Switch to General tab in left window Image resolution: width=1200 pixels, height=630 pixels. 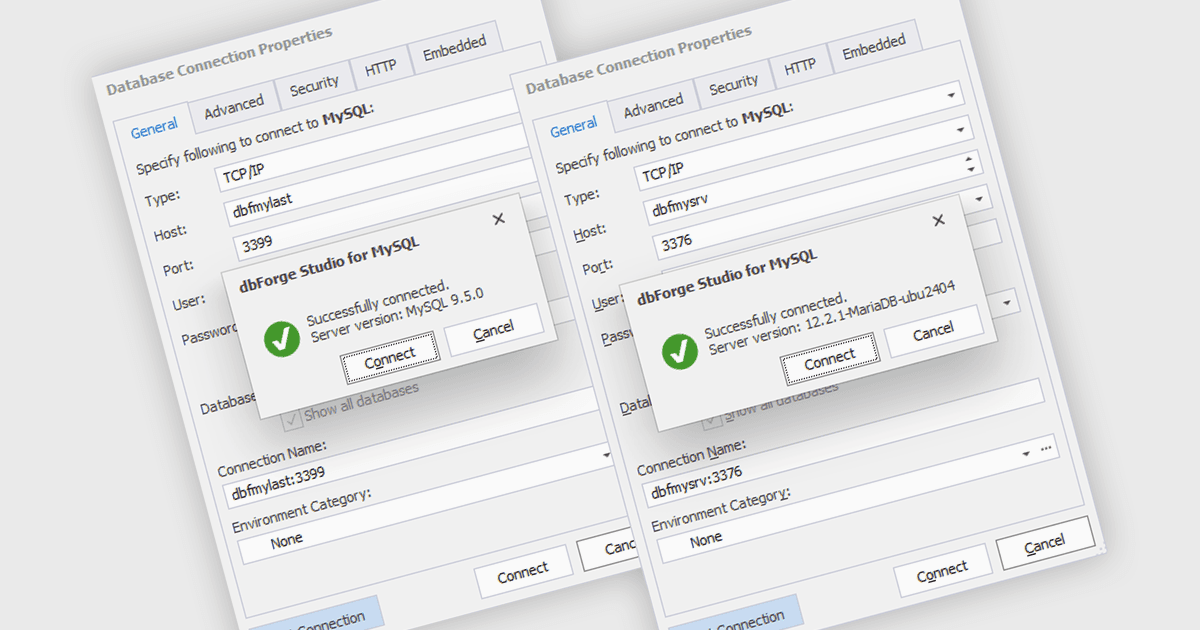coord(154,126)
